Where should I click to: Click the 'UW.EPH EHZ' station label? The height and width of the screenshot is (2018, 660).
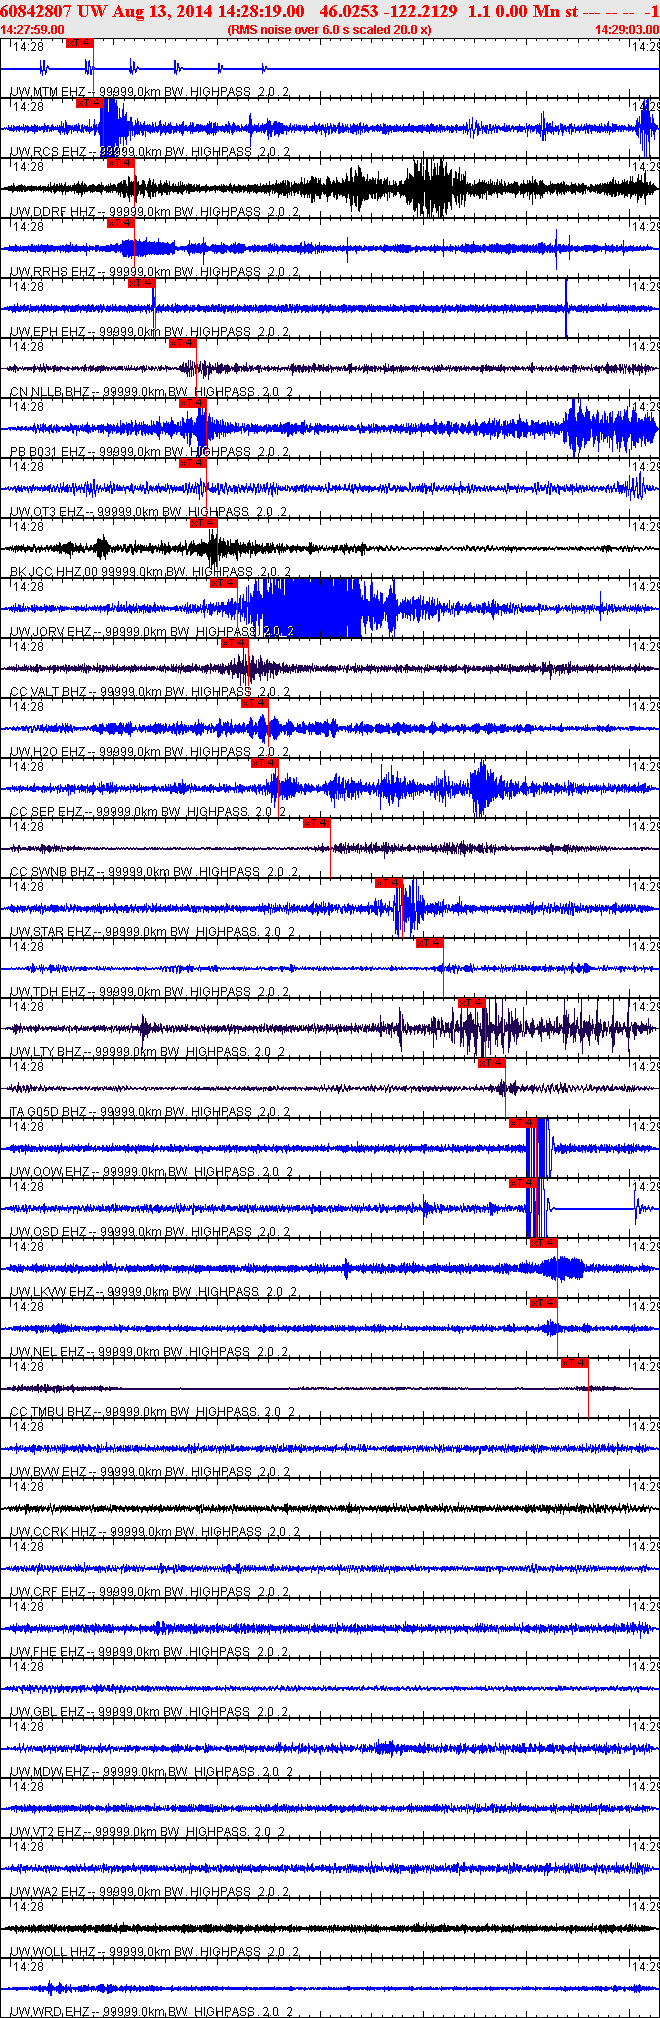tap(47, 331)
